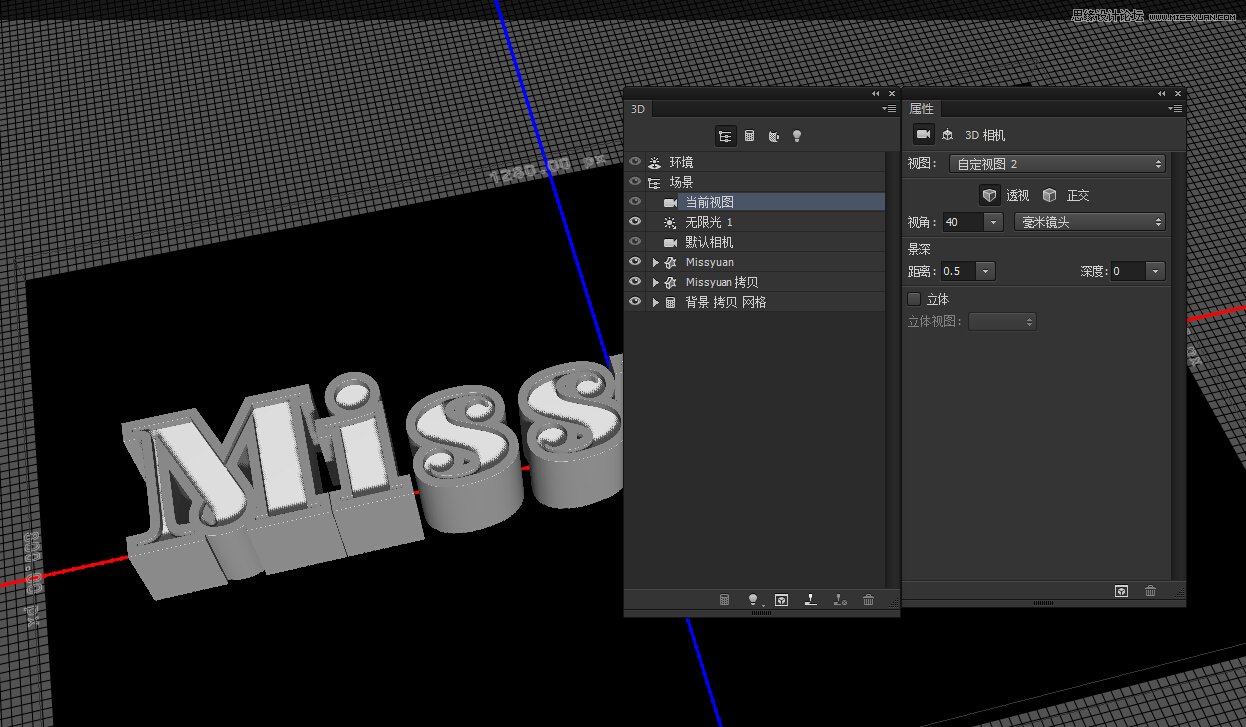Expand the Missyuan 拷贝 tree item
The width and height of the screenshot is (1246, 727).
655,281
